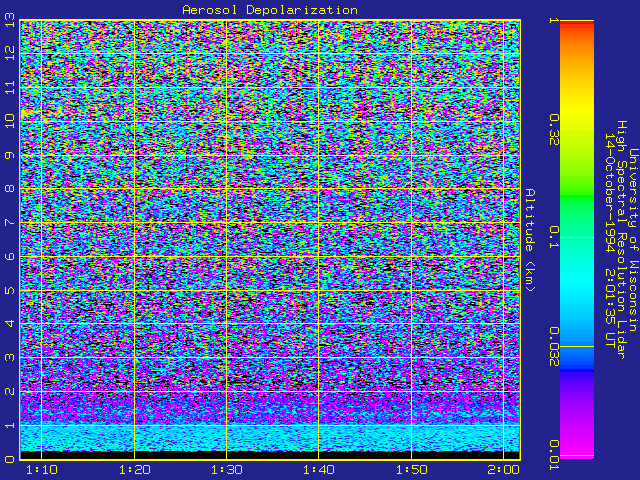Click the altitude label 9

[9, 156]
